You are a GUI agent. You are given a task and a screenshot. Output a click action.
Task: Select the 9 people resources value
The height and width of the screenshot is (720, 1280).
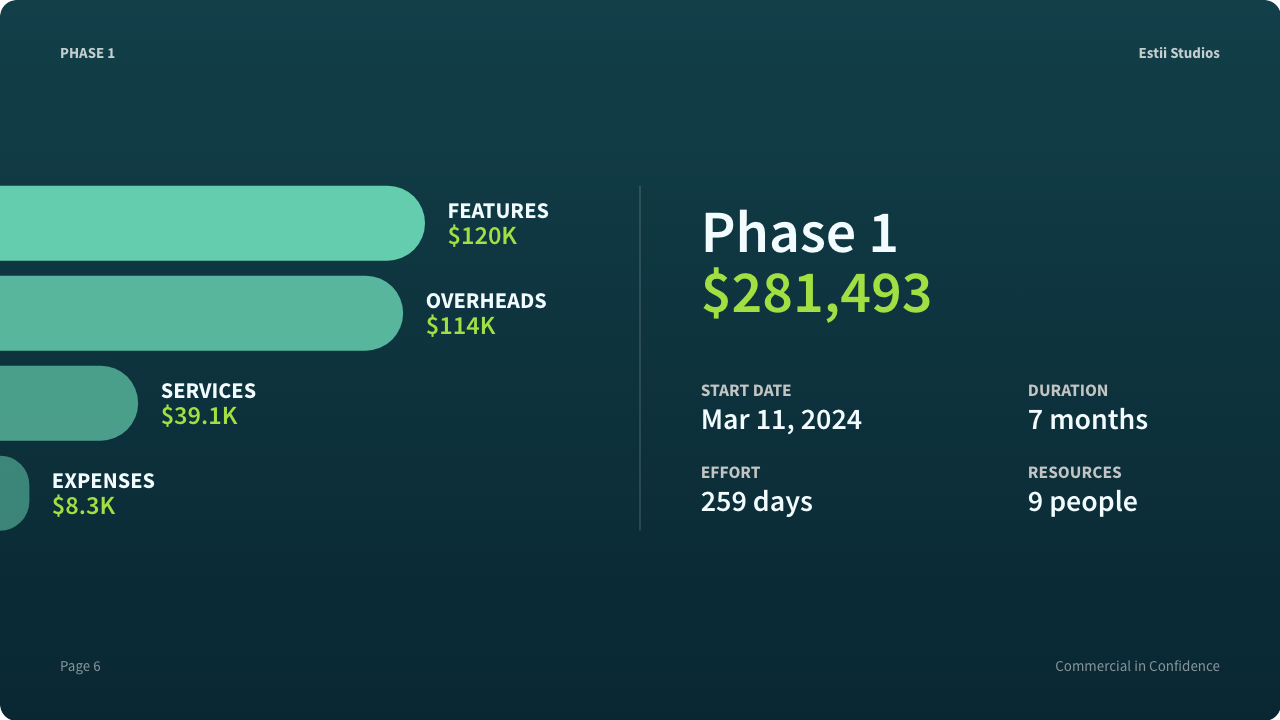pos(1083,501)
